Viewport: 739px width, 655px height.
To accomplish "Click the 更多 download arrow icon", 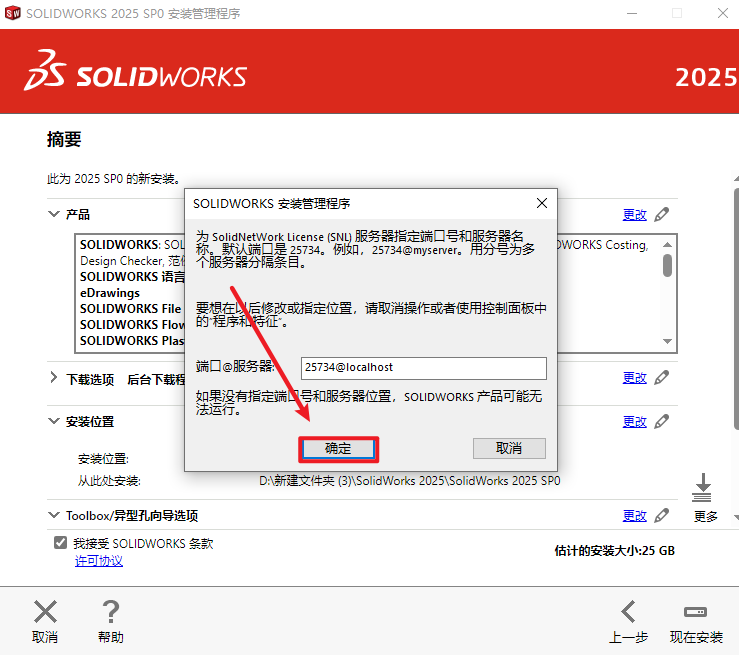I will tap(702, 490).
